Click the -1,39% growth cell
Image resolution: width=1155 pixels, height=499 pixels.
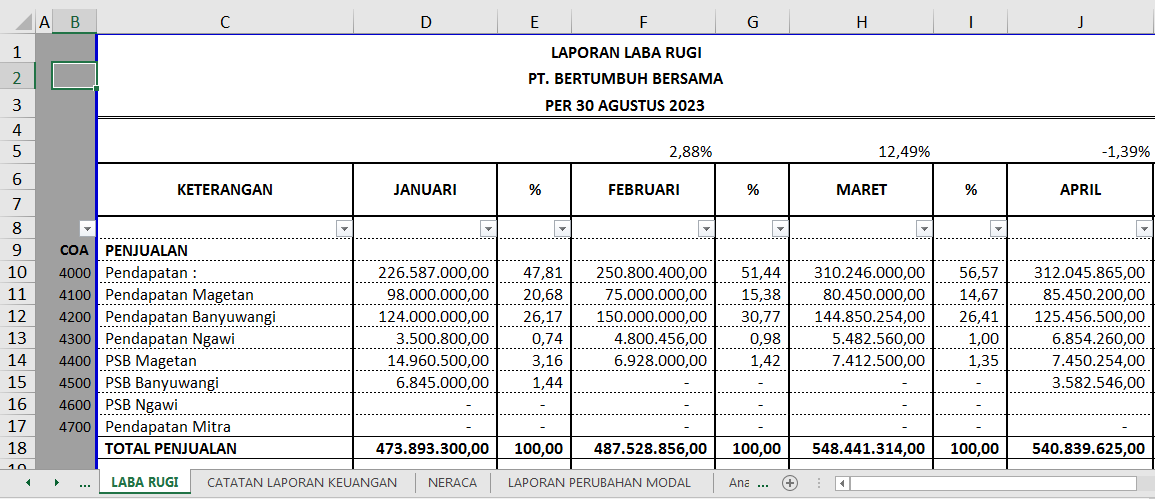[1080, 152]
